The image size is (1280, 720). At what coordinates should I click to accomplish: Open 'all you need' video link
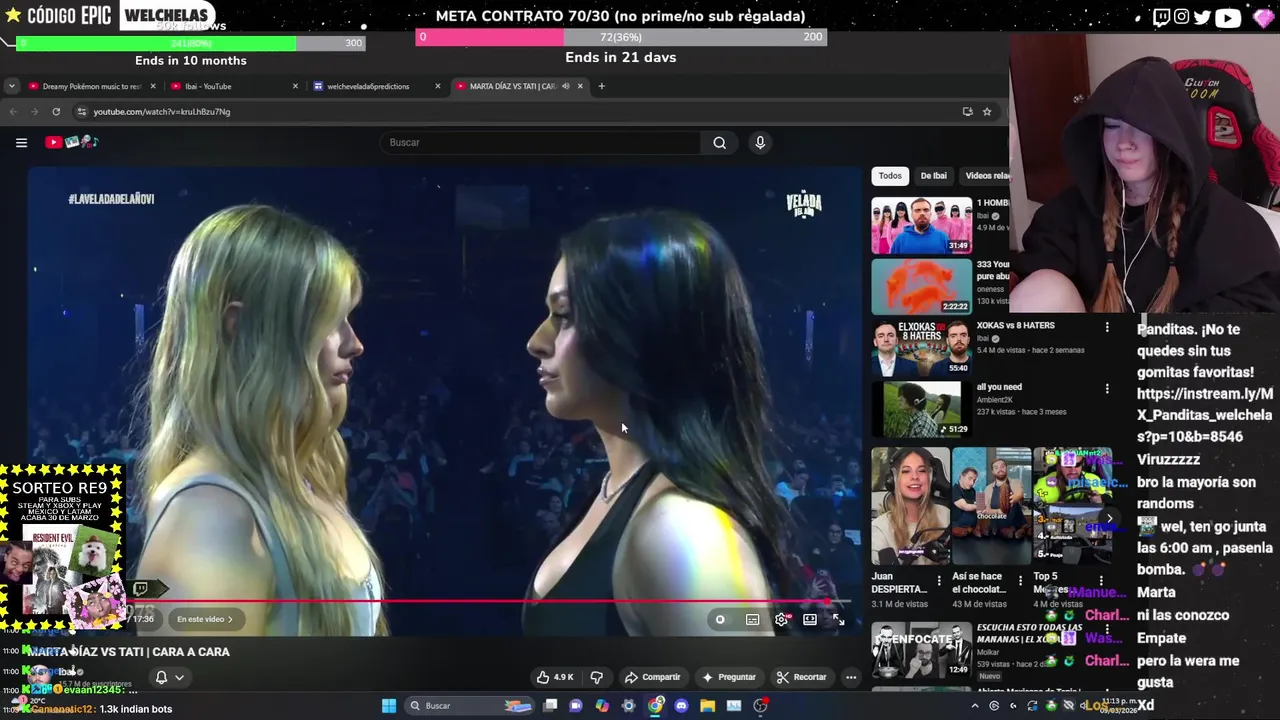coord(999,387)
